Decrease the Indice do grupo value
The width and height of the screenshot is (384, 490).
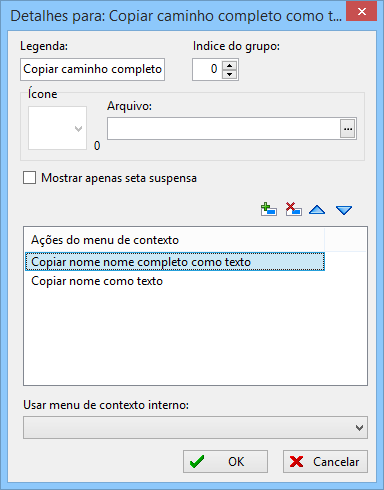(x=229, y=74)
